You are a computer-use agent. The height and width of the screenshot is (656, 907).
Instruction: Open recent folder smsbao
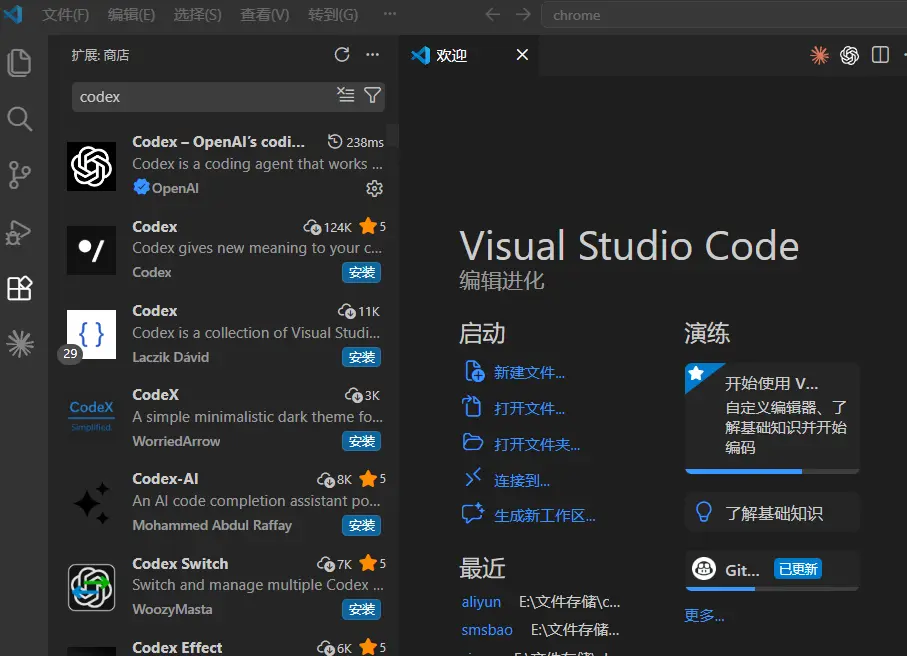pos(487,629)
